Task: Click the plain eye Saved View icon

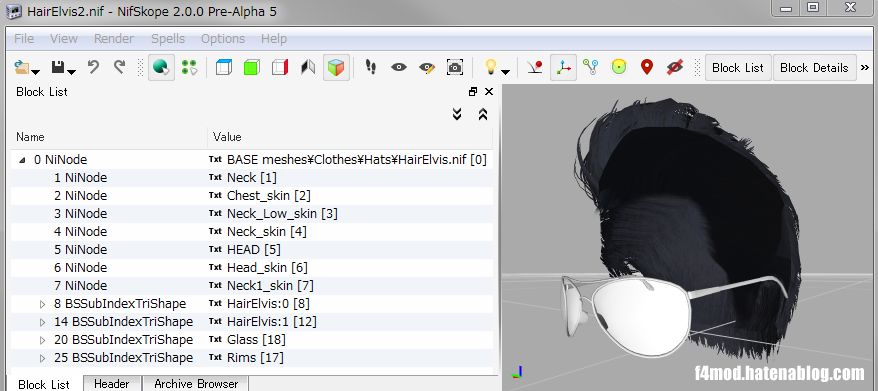Action: coord(399,68)
